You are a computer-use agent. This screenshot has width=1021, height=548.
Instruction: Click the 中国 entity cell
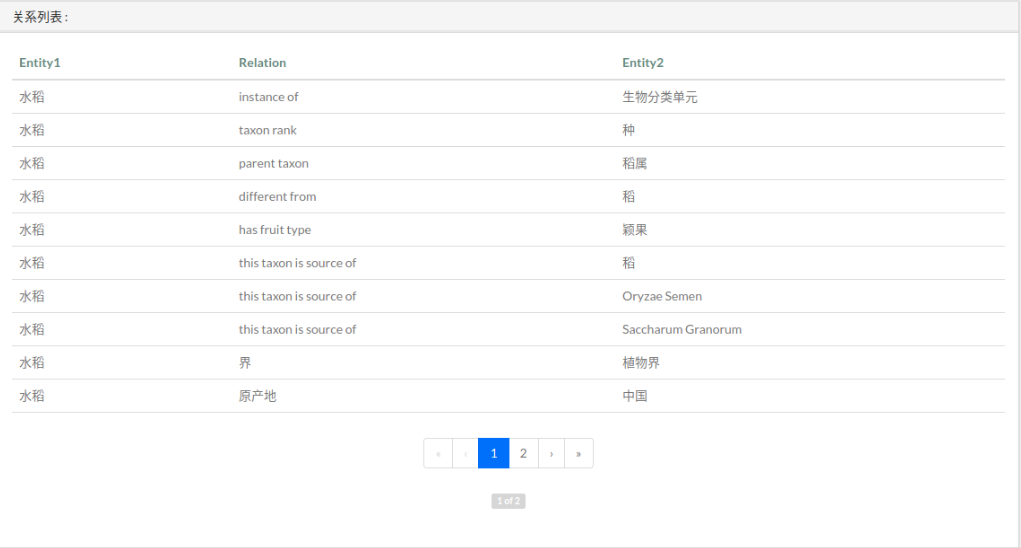click(635, 396)
